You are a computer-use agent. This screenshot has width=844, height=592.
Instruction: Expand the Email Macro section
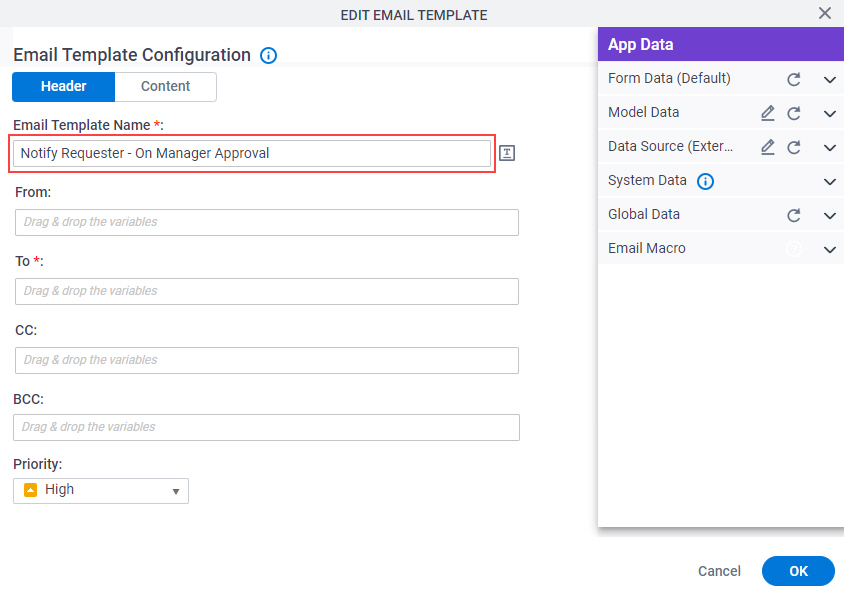click(x=829, y=249)
